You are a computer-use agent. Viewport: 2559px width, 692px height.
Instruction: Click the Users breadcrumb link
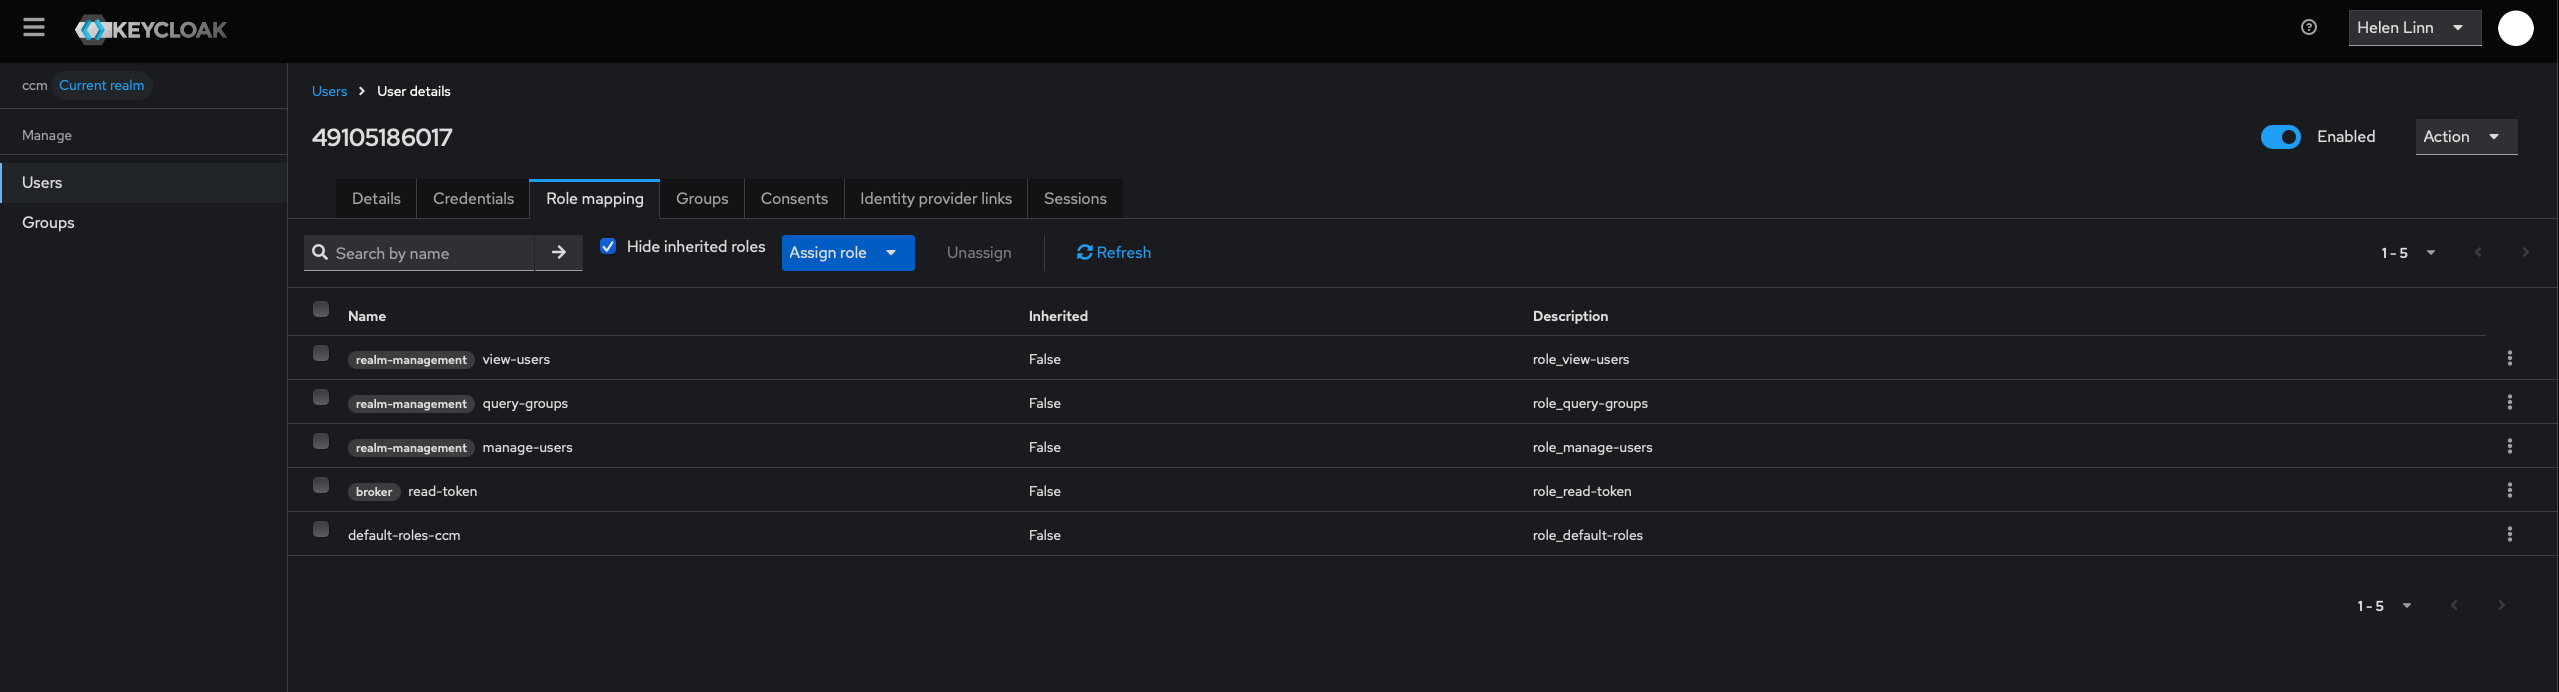tap(329, 91)
